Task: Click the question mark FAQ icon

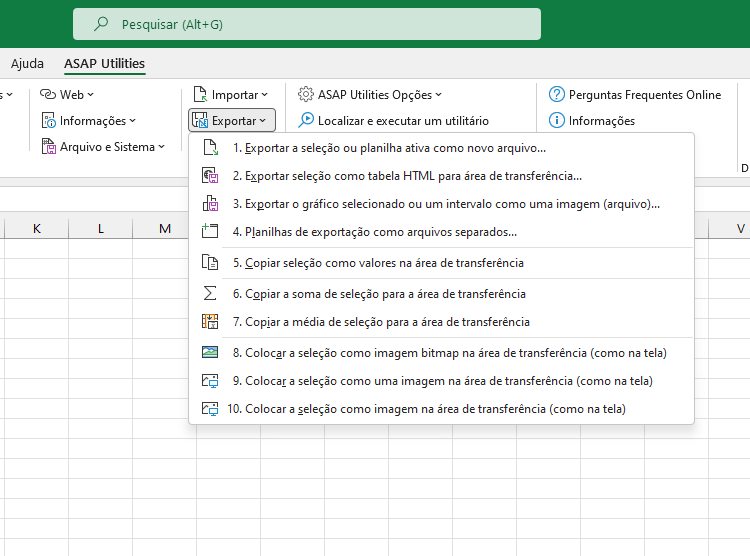Action: point(557,94)
